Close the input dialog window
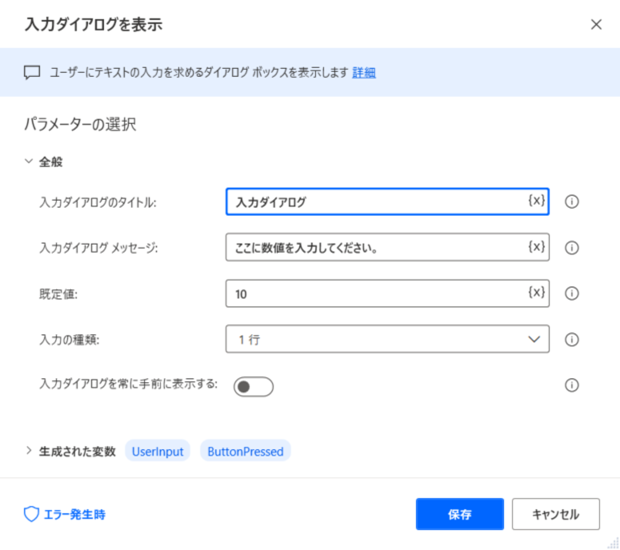Image resolution: width=620 pixels, height=550 pixels. point(596,25)
